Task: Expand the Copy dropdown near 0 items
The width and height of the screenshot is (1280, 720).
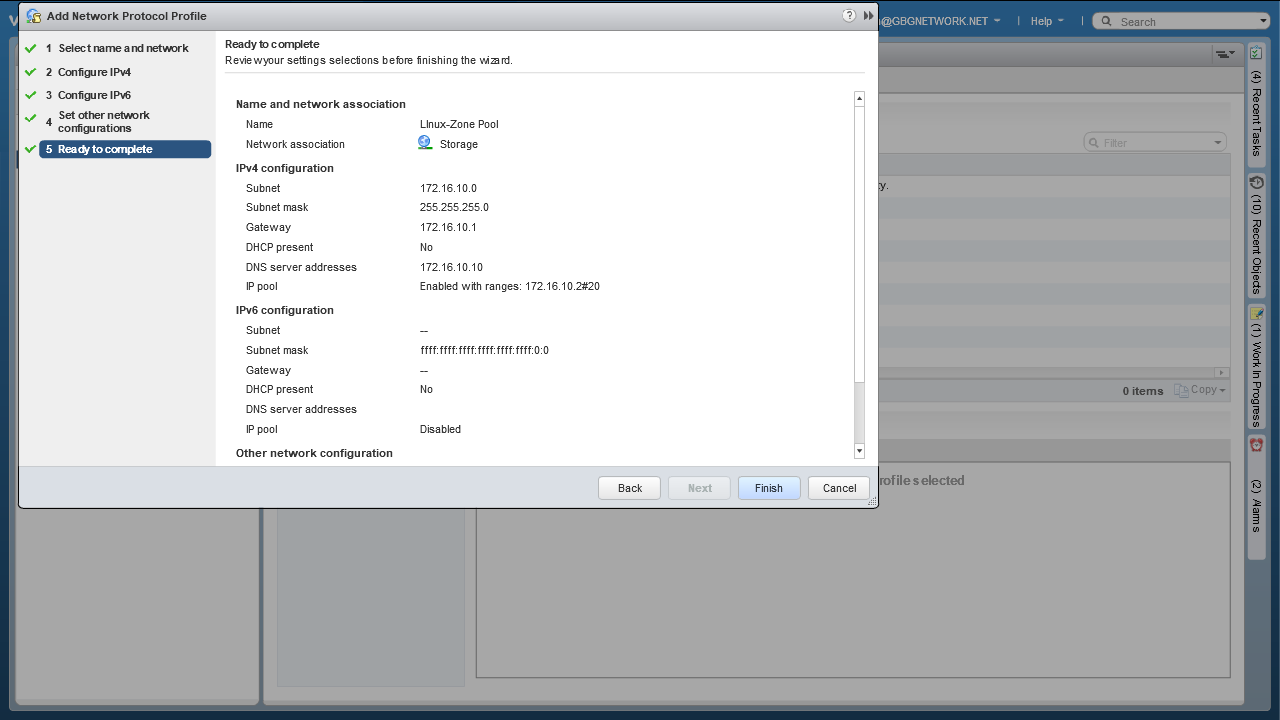Action: (x=1200, y=390)
